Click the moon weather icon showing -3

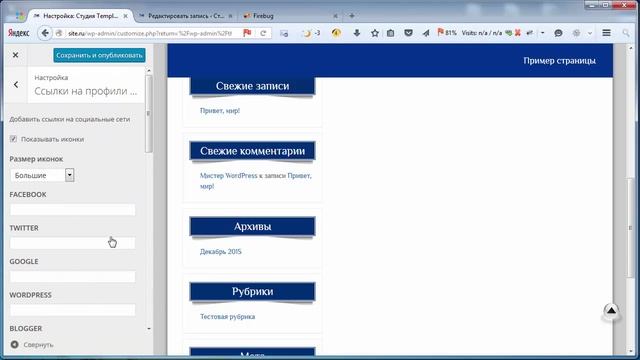point(311,33)
